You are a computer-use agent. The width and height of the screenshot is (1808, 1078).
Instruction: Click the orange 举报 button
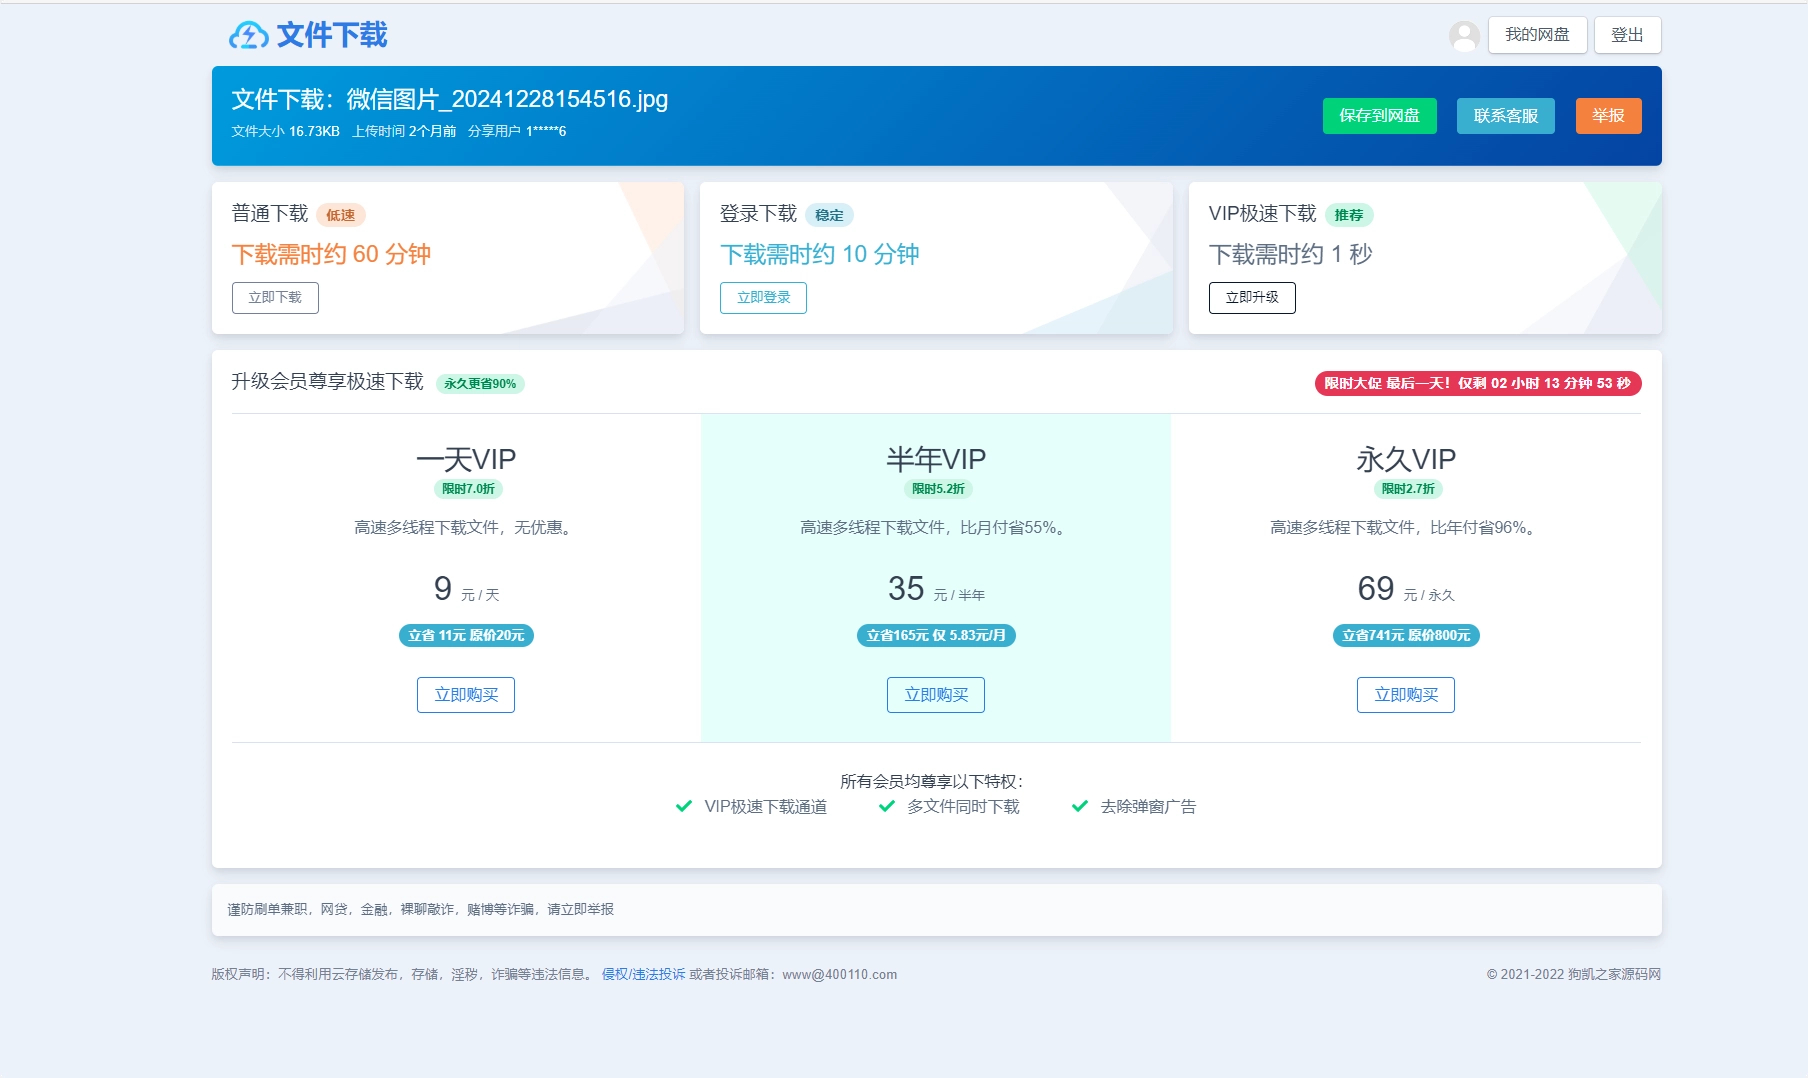[1608, 116]
